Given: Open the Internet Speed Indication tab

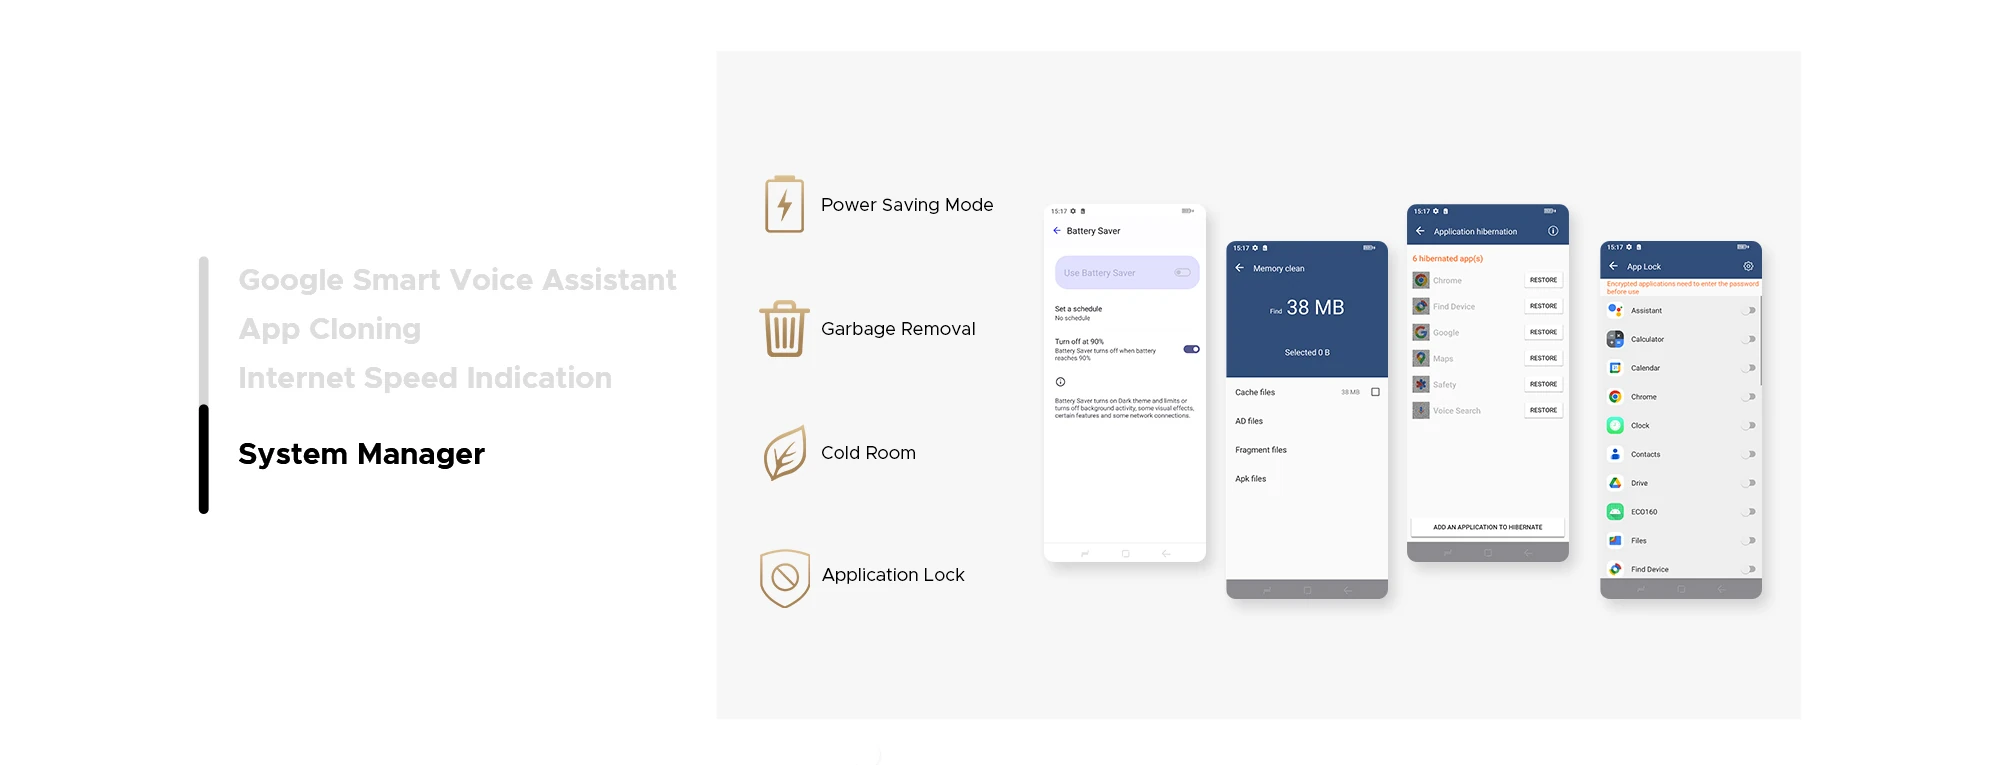Looking at the screenshot, I should click(x=425, y=378).
